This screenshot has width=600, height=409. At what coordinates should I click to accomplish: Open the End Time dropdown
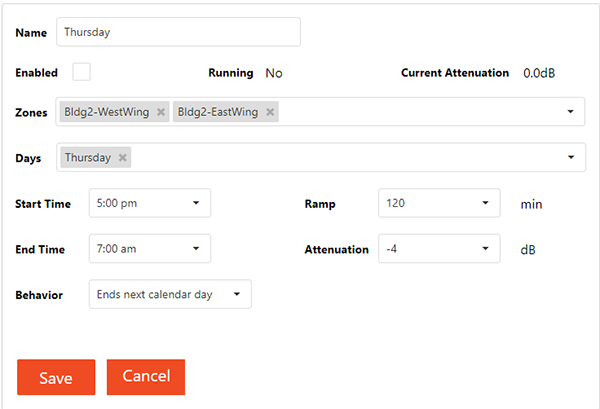tap(150, 249)
